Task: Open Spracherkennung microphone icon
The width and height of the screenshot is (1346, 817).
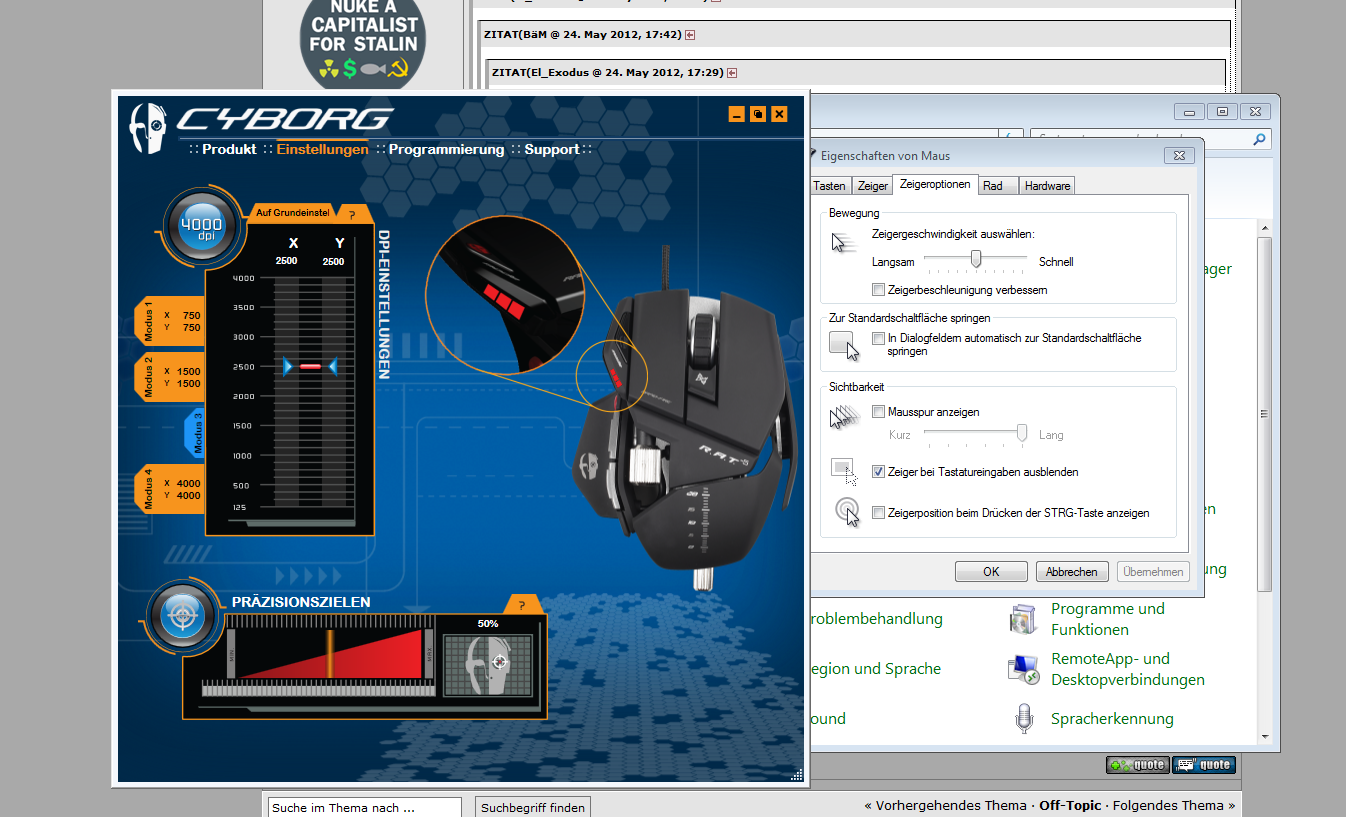Action: (x=1024, y=718)
